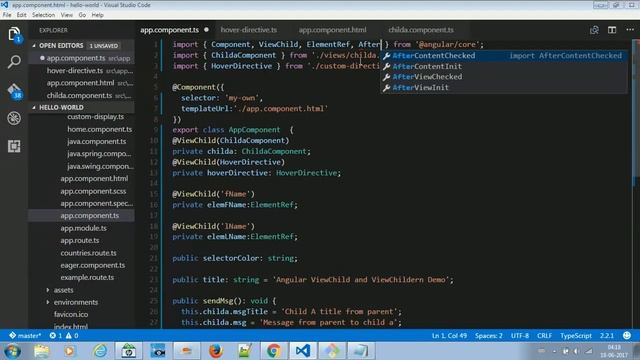Open Google Chrome from the taskbar
Viewport: 640px width, 360px height.
tap(273, 351)
